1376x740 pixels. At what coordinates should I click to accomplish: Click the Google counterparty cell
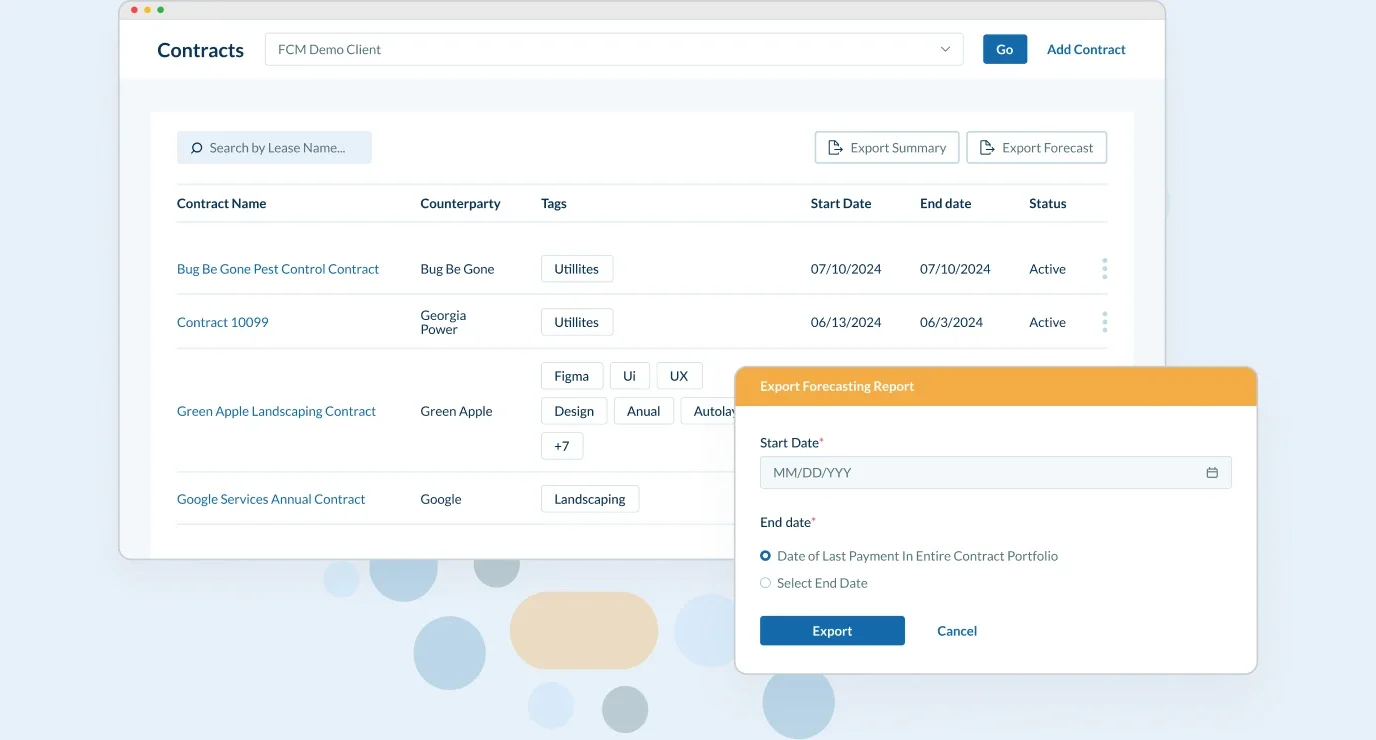tap(441, 499)
